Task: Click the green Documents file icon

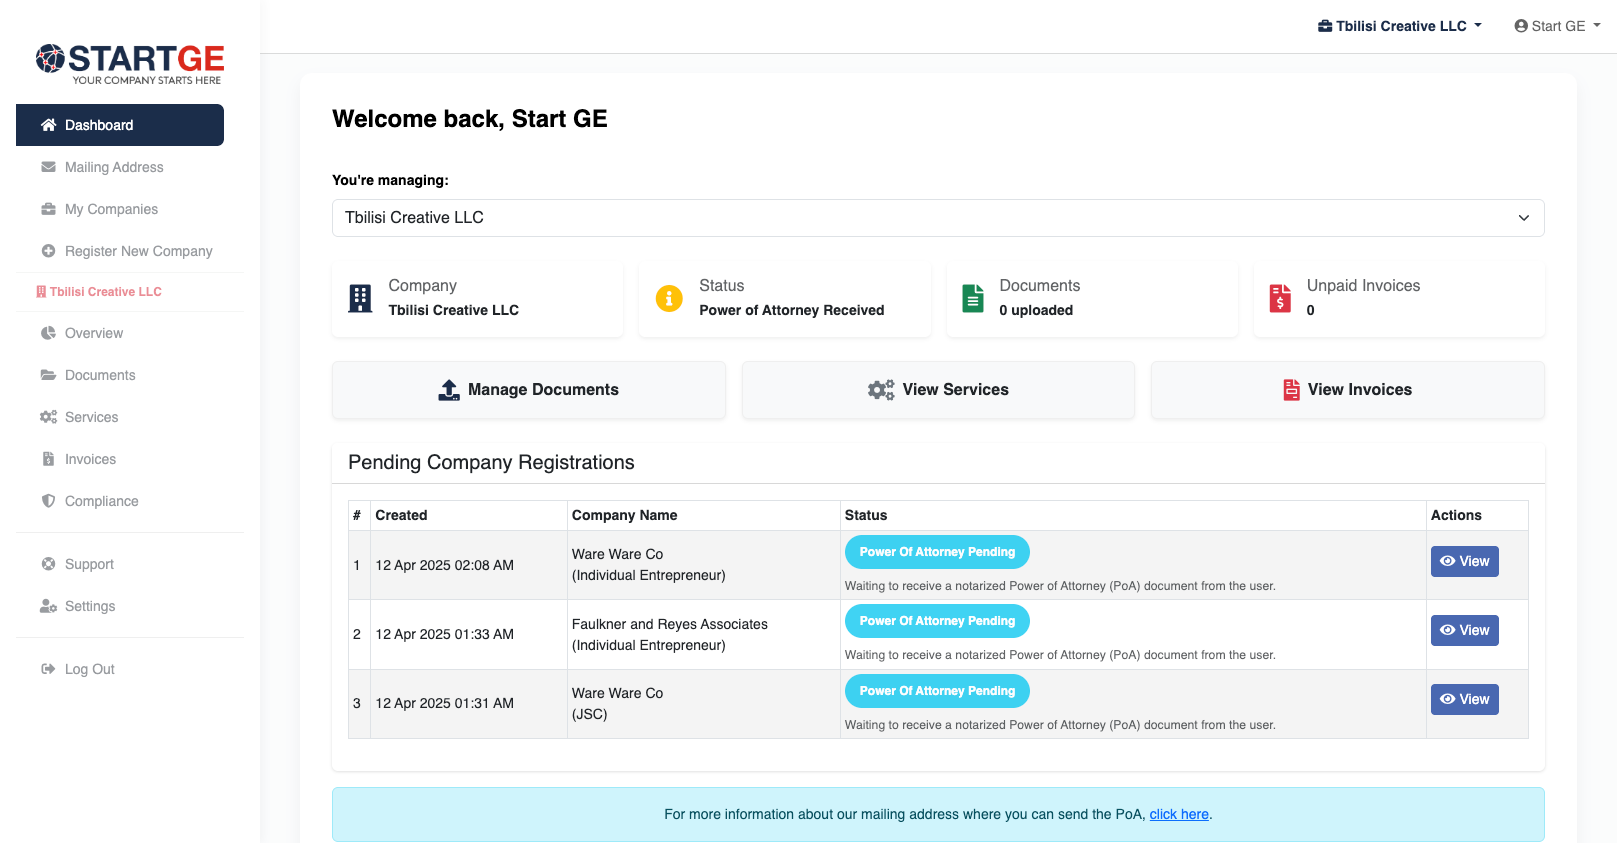Action: point(973,298)
